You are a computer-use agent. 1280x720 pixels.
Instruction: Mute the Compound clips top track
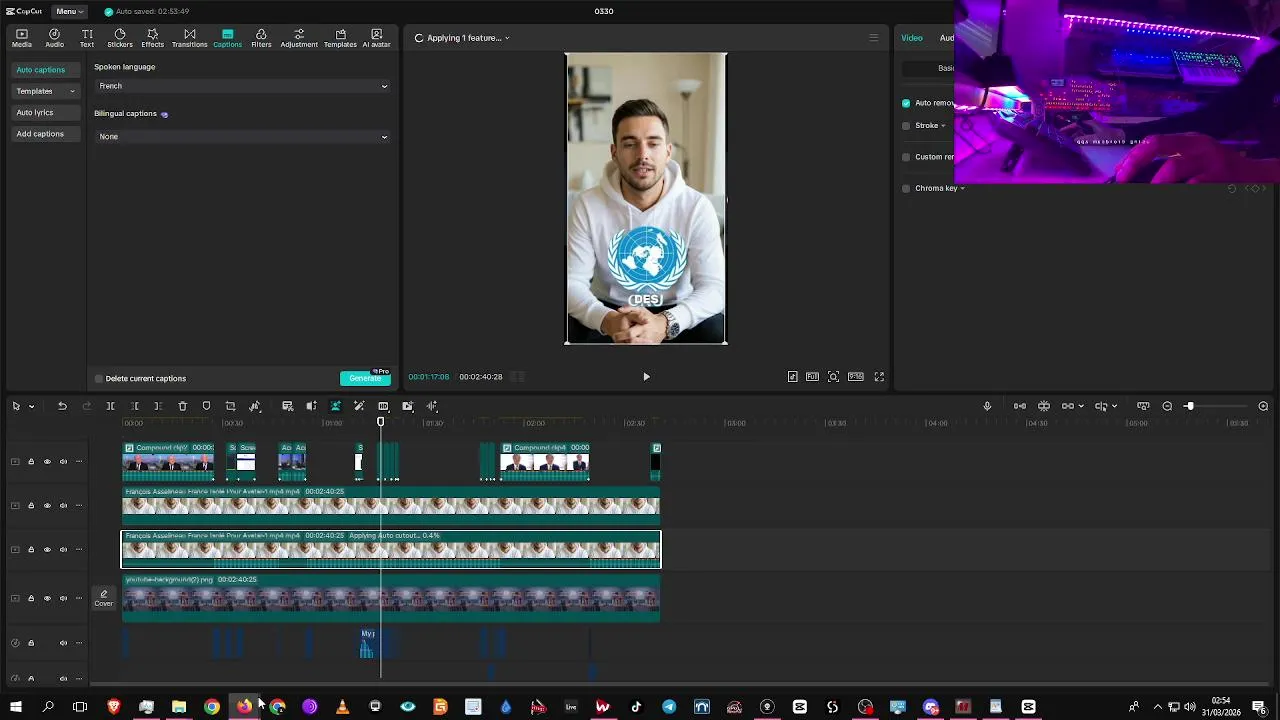point(63,462)
